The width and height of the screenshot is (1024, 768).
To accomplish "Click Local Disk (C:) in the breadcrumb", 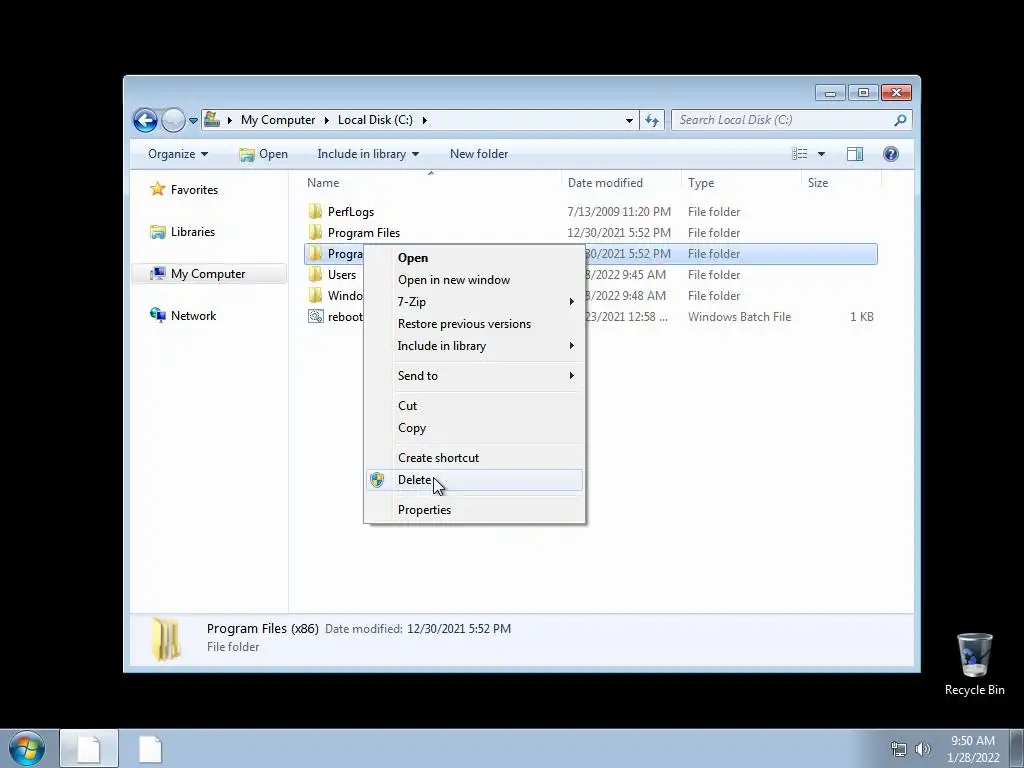I will 375,120.
